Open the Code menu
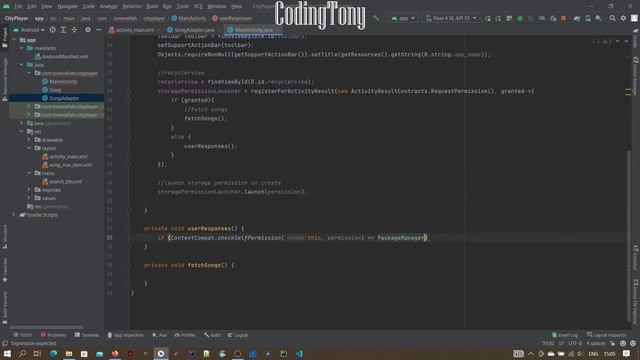Screen dimensions: 640x360 [89, 7]
